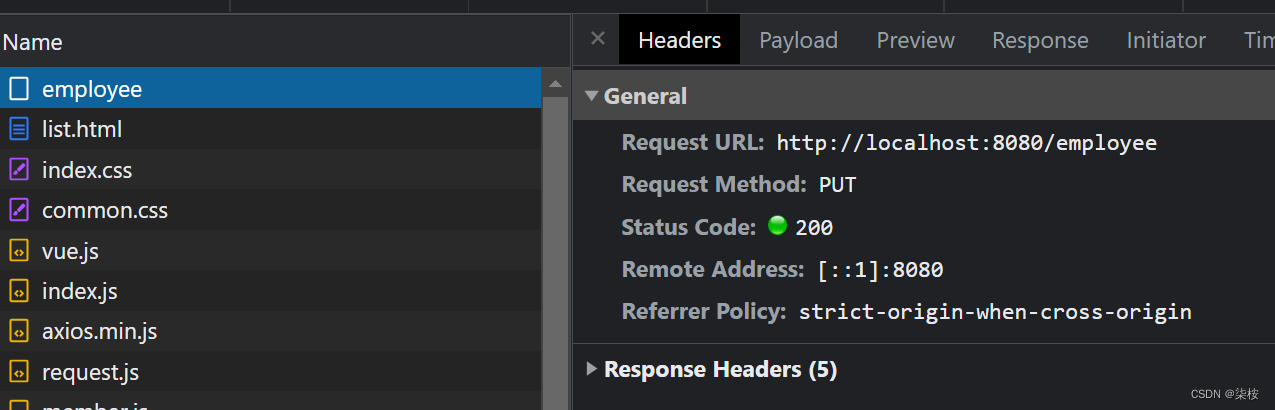Image resolution: width=1275 pixels, height=410 pixels.
Task: Switch to the Preview tab
Action: [916, 40]
